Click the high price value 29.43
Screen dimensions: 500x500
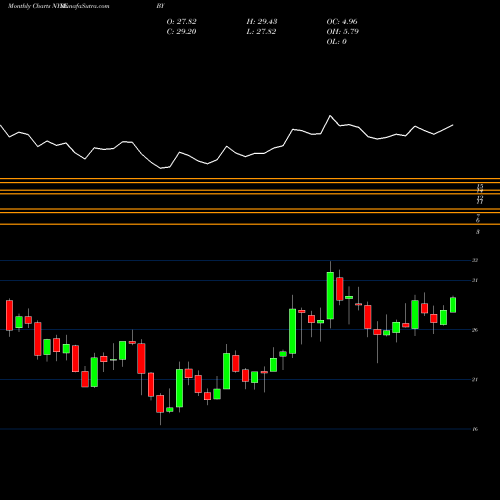(267, 22)
